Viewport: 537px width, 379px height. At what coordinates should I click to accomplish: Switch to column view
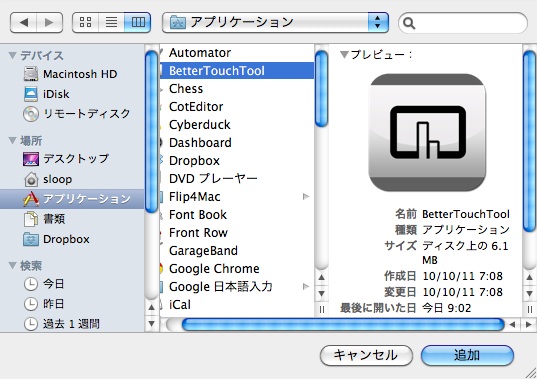point(138,23)
